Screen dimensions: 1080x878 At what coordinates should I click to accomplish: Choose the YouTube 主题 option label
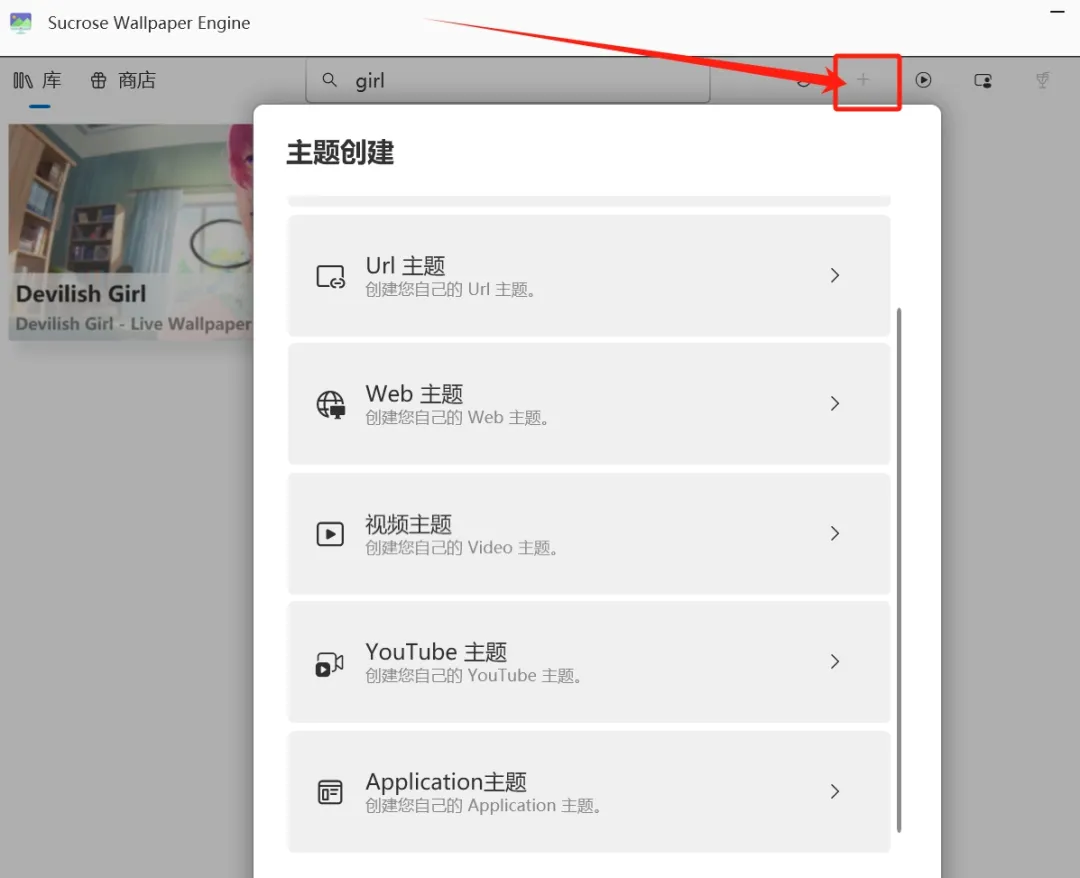[x=436, y=652]
